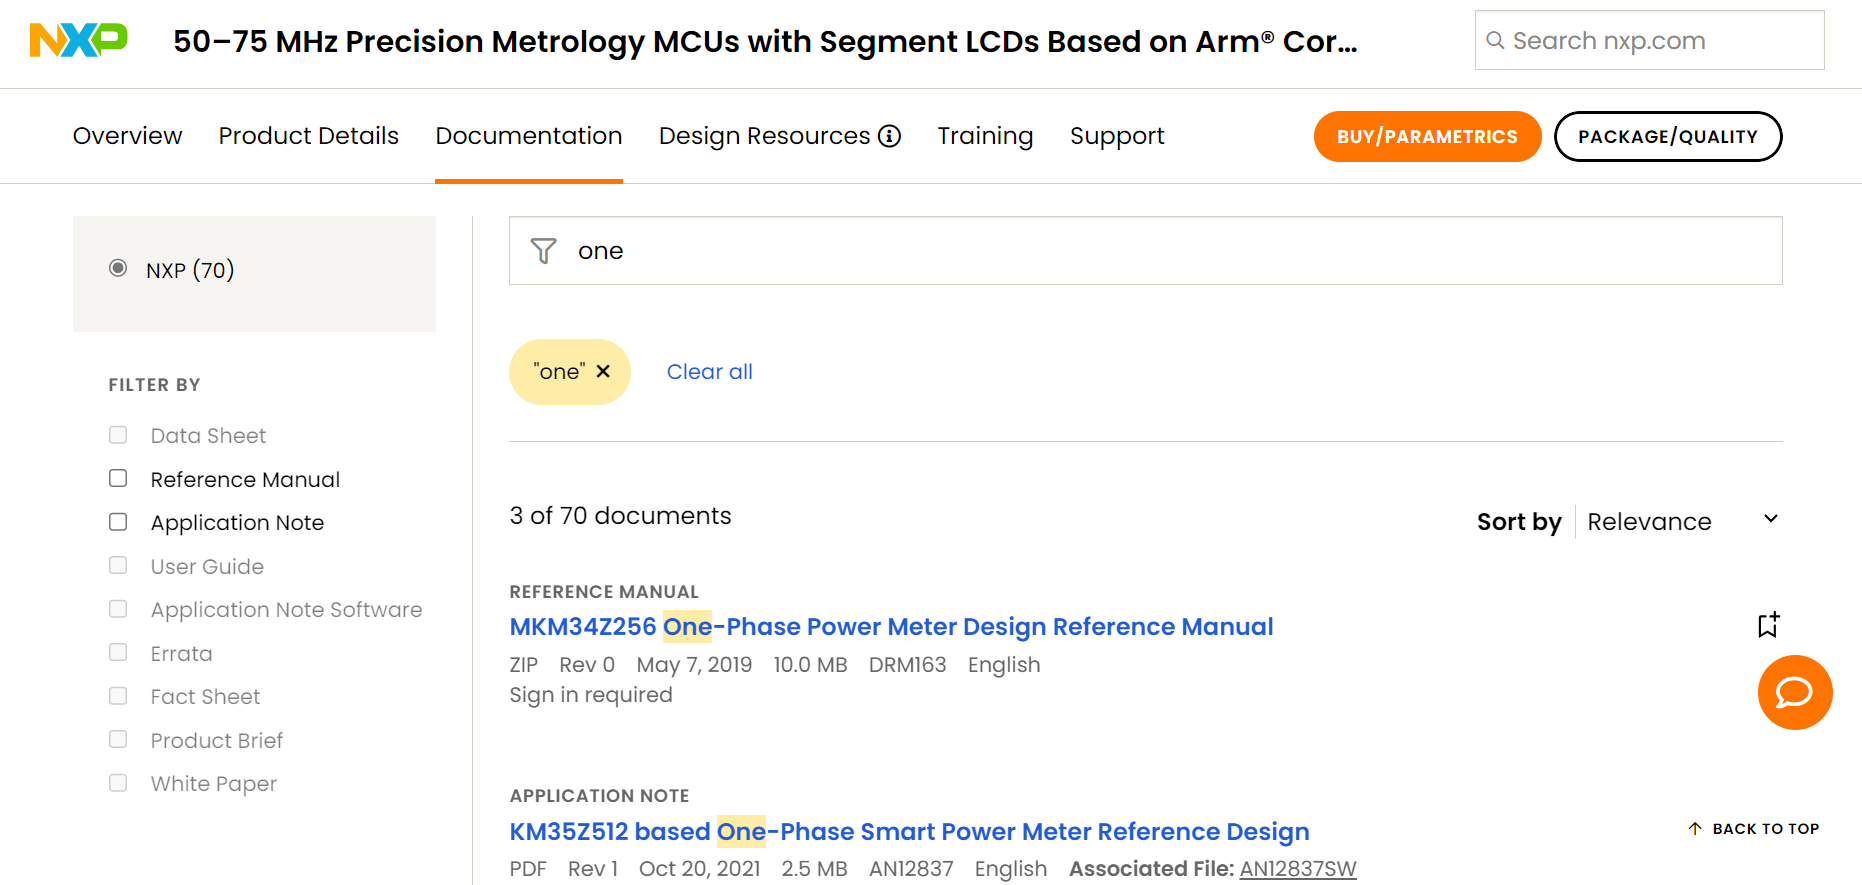Click the Back to Top arrow
Image resolution: width=1862 pixels, height=885 pixels.
coord(1695,828)
